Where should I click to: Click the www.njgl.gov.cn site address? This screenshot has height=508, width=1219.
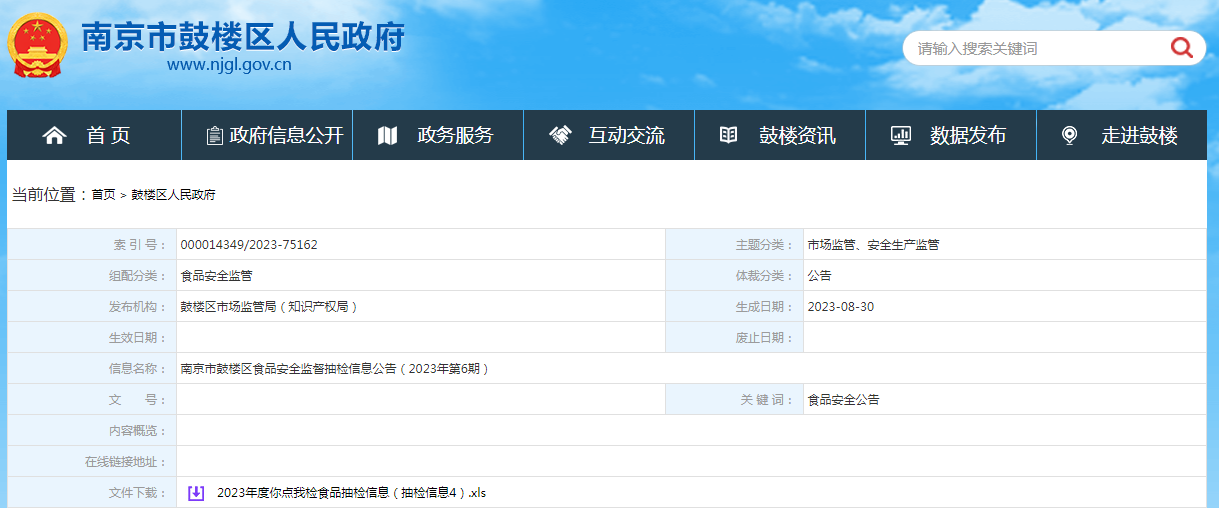pos(229,65)
